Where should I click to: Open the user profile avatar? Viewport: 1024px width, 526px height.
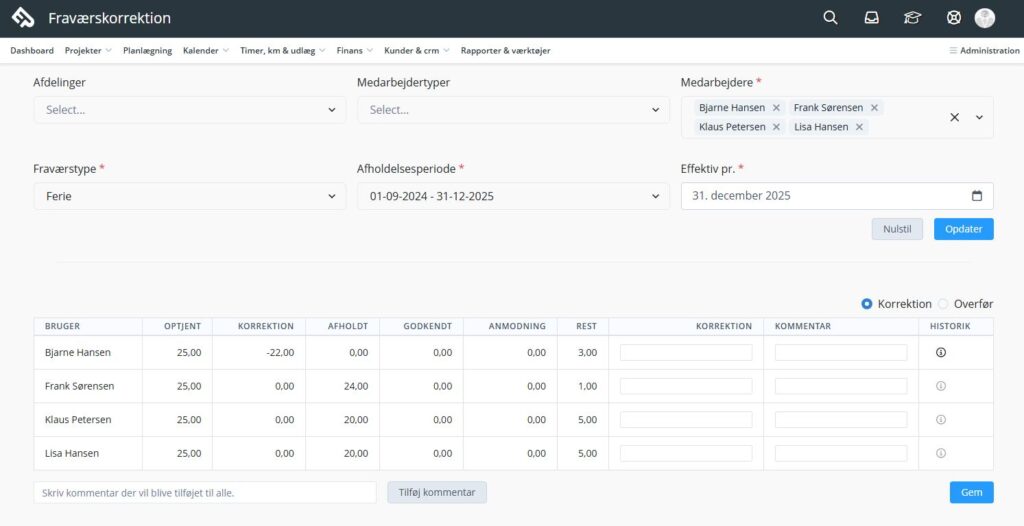[985, 18]
